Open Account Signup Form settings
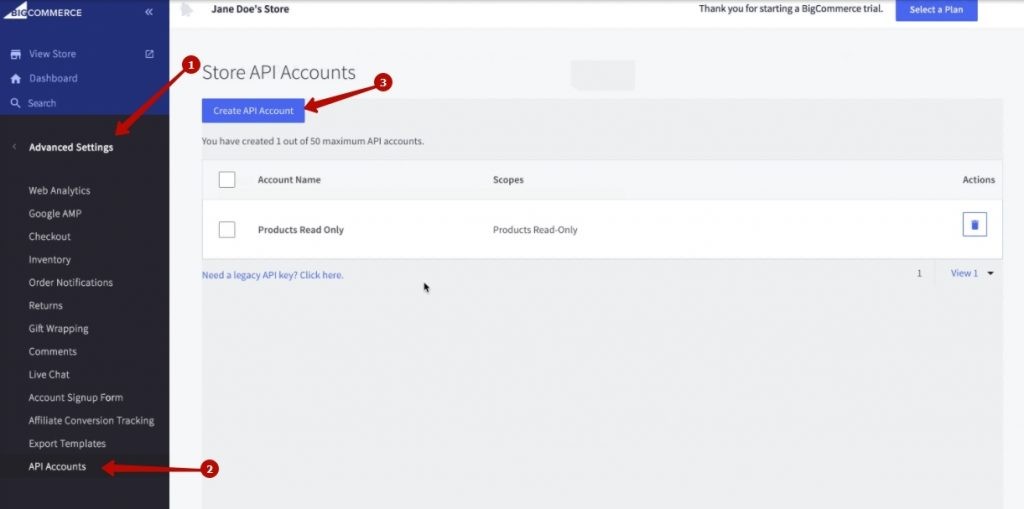 click(x=76, y=397)
